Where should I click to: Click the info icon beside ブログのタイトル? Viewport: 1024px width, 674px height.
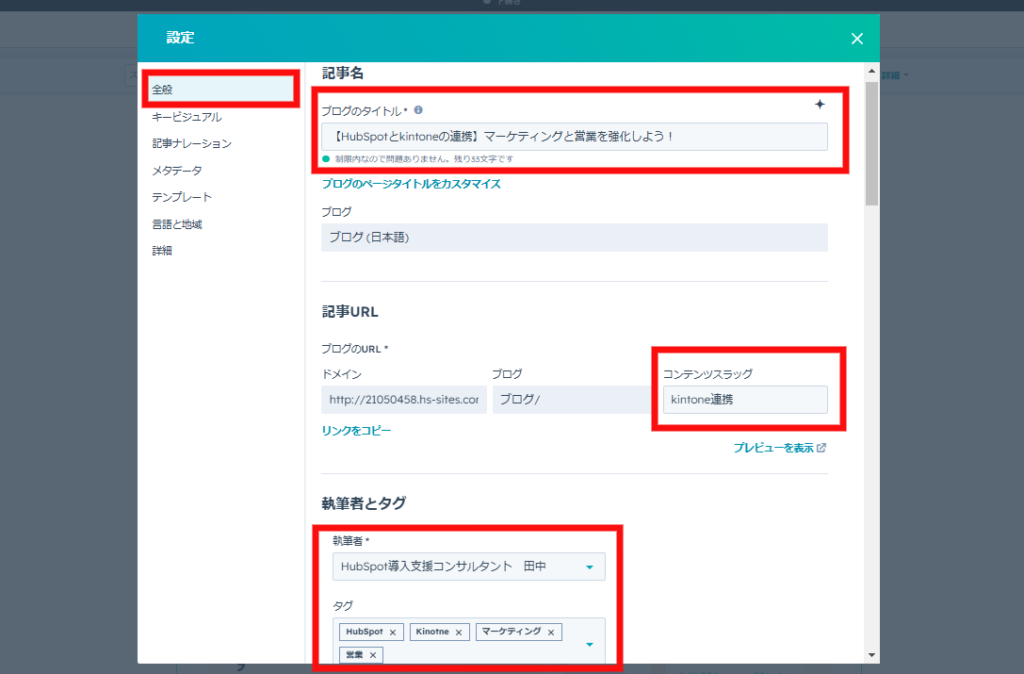coord(418,110)
